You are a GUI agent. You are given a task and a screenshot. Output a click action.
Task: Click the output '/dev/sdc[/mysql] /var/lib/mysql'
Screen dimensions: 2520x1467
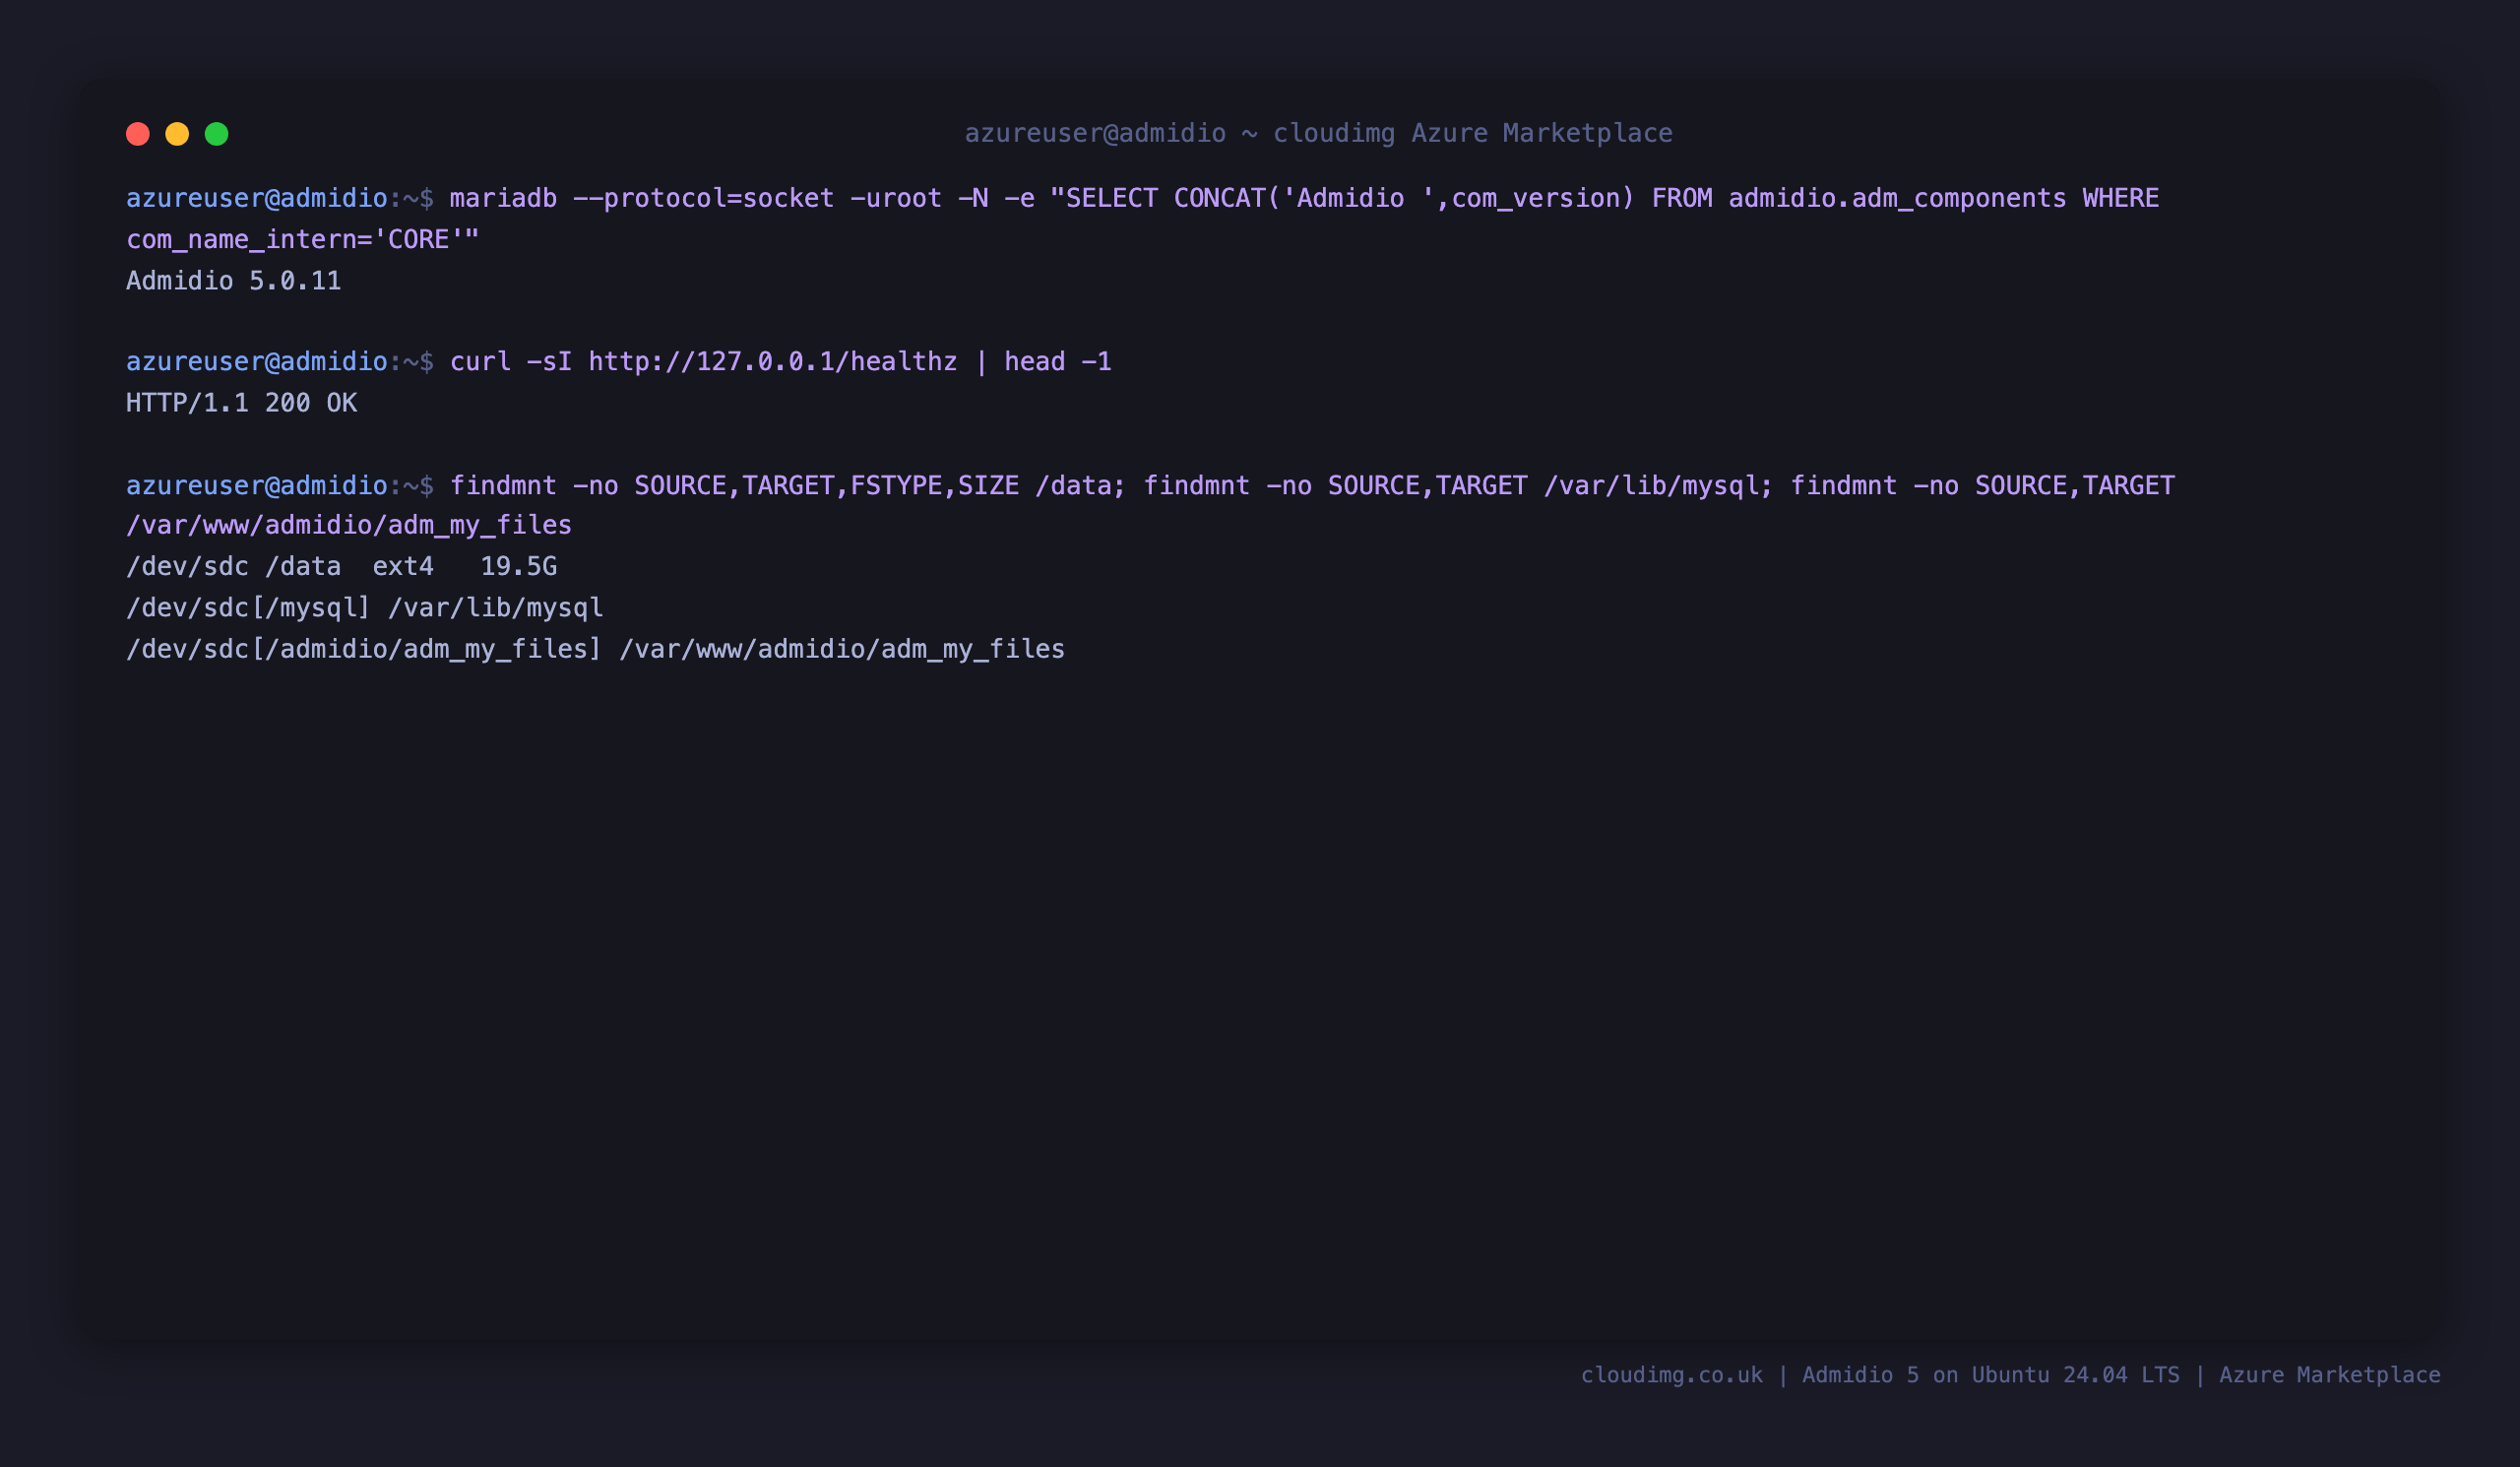[365, 608]
